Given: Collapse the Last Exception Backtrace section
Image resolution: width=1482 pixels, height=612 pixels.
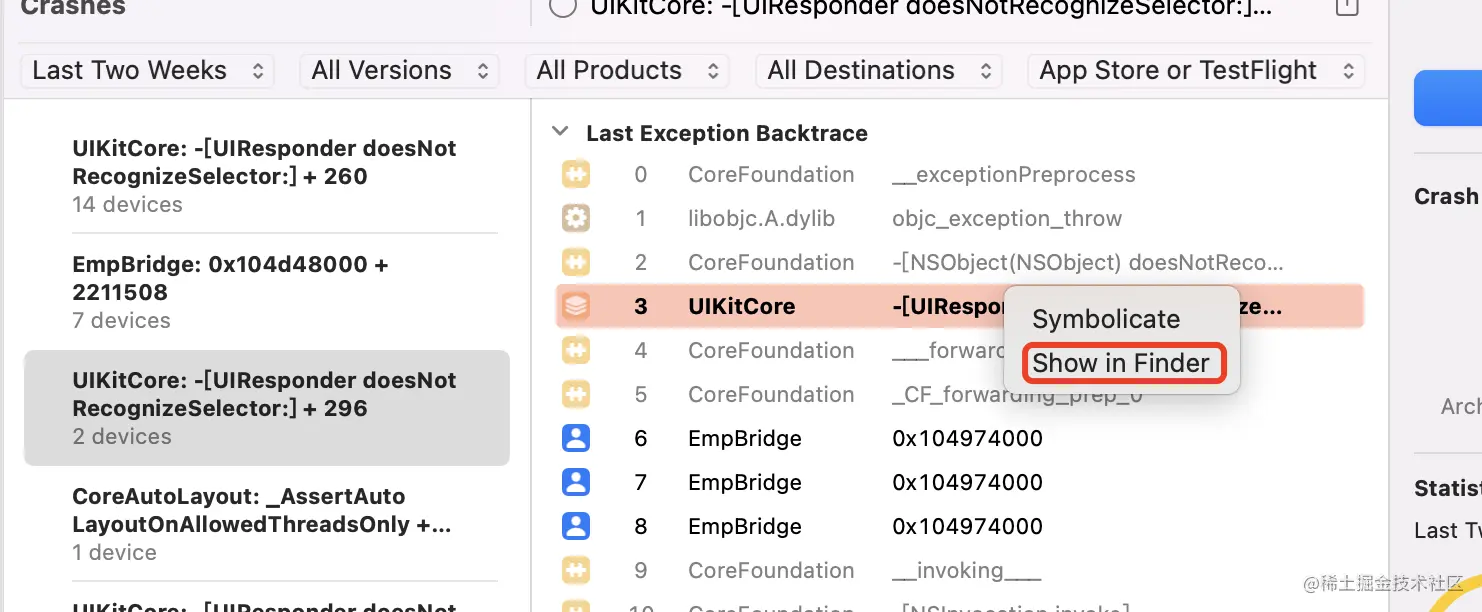Looking at the screenshot, I should pos(561,132).
